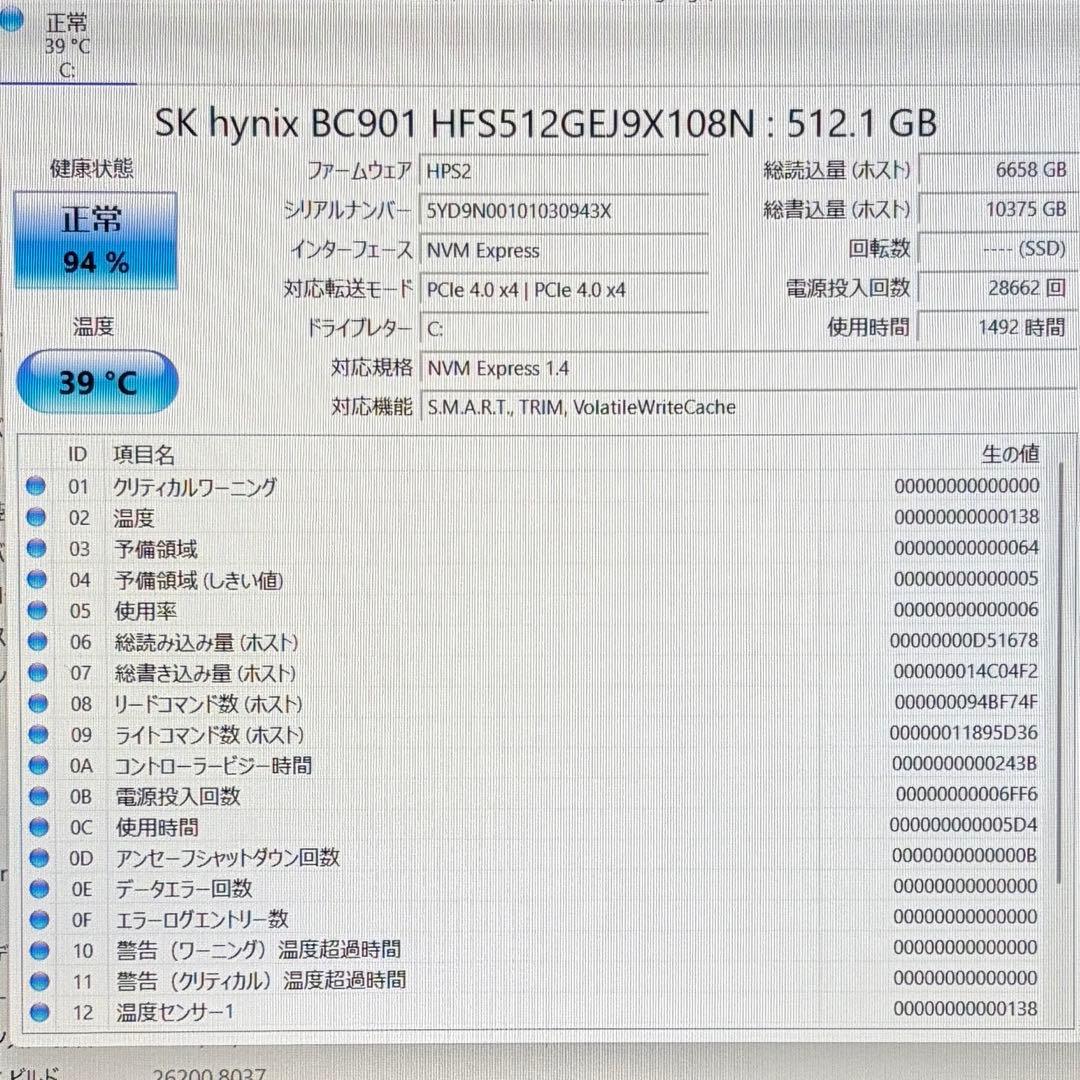Viewport: 1080px width, 1080px height.
Task: Click the drive letter field C:
Action: click(563, 329)
